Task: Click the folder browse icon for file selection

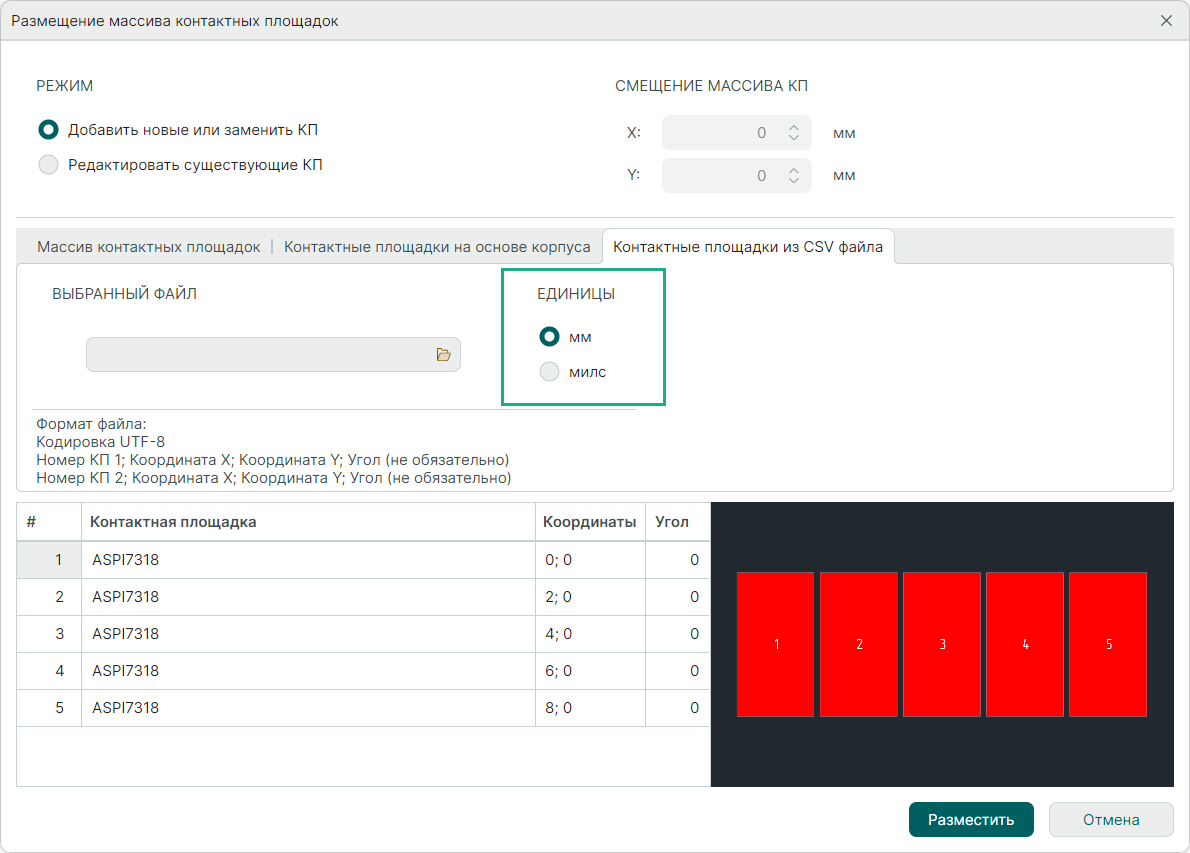Action: pos(444,355)
